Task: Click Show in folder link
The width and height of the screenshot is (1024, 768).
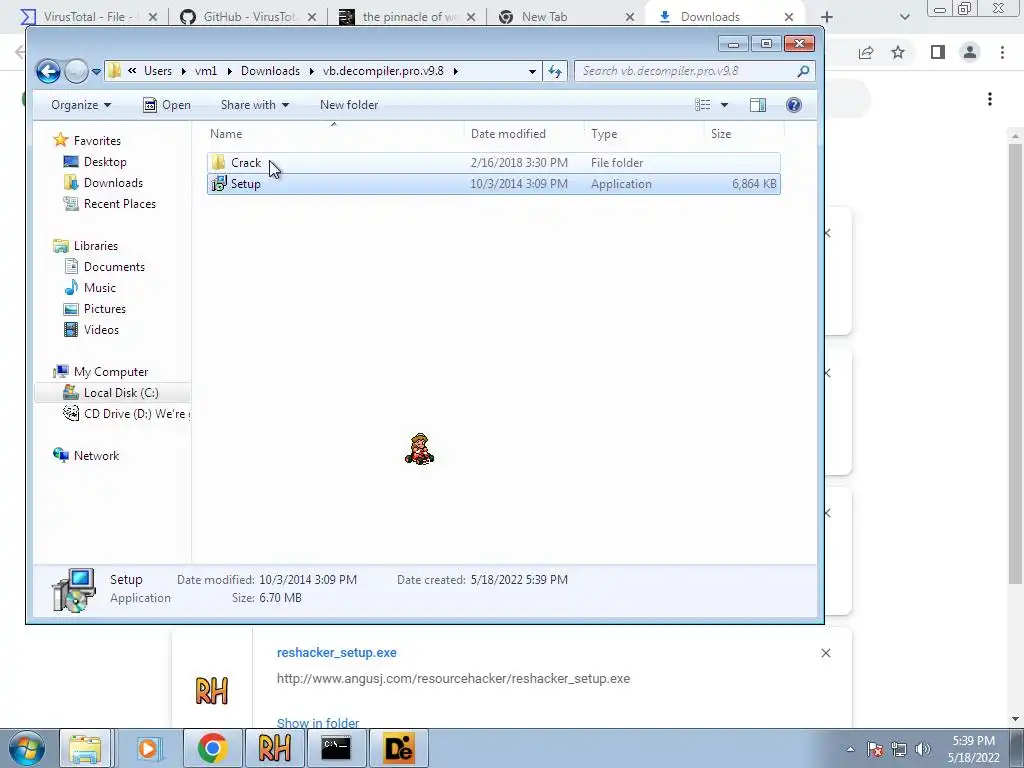Action: point(318,723)
